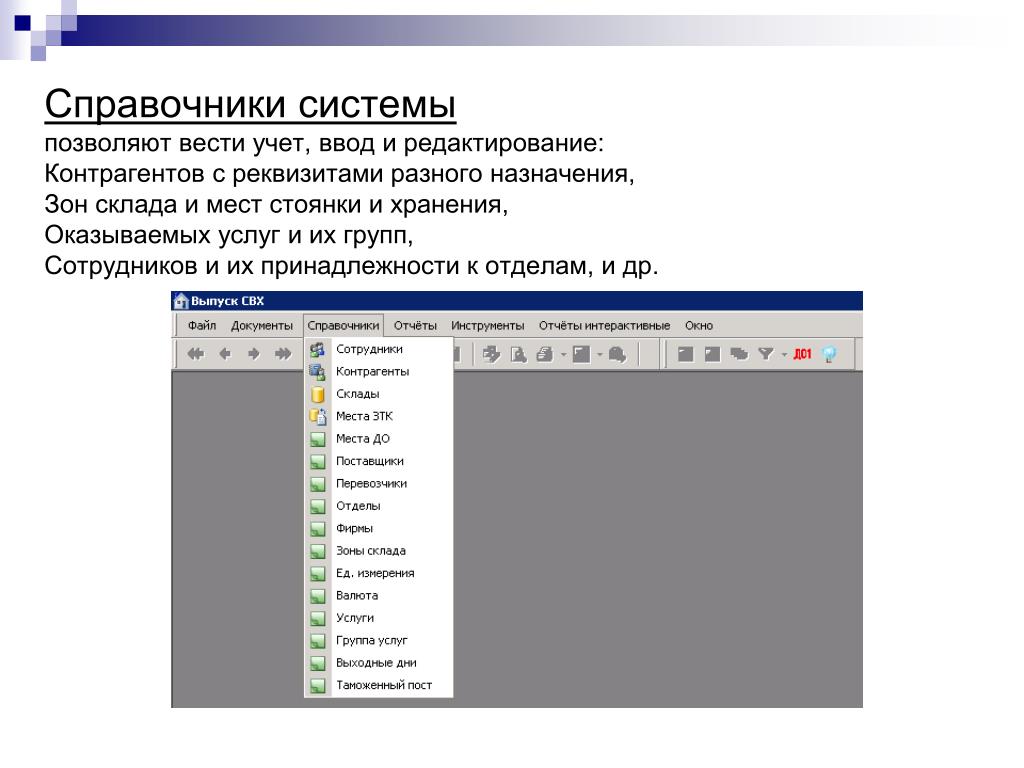Open the Перевозчики directory

point(379,483)
